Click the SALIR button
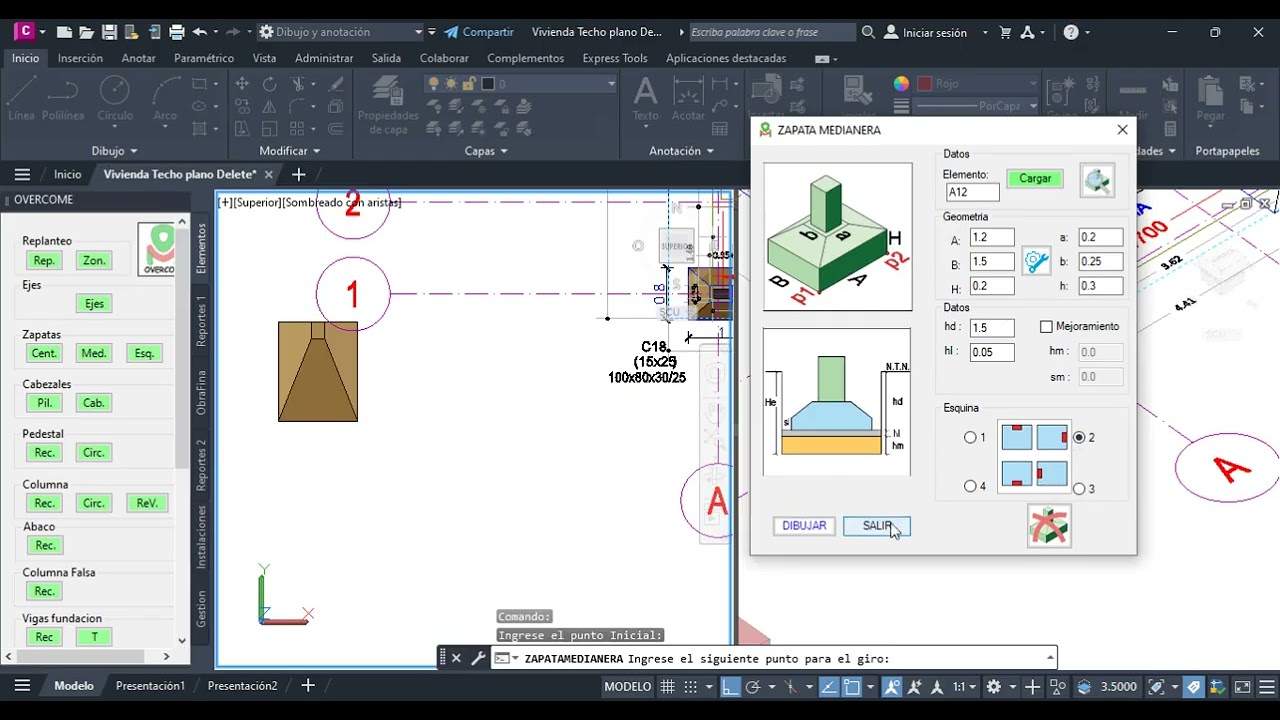1280x720 pixels. 877,526
